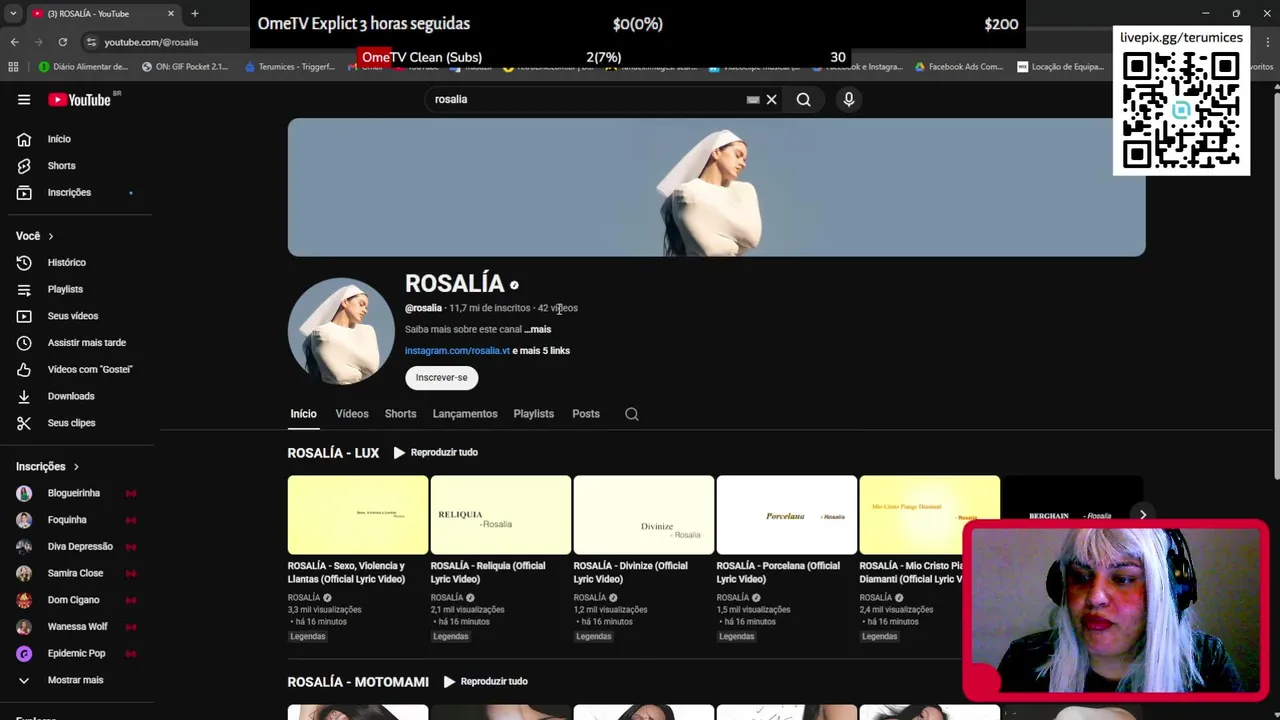
Task: Open instagram.com/rosalia.vt link
Action: pyautogui.click(x=457, y=351)
